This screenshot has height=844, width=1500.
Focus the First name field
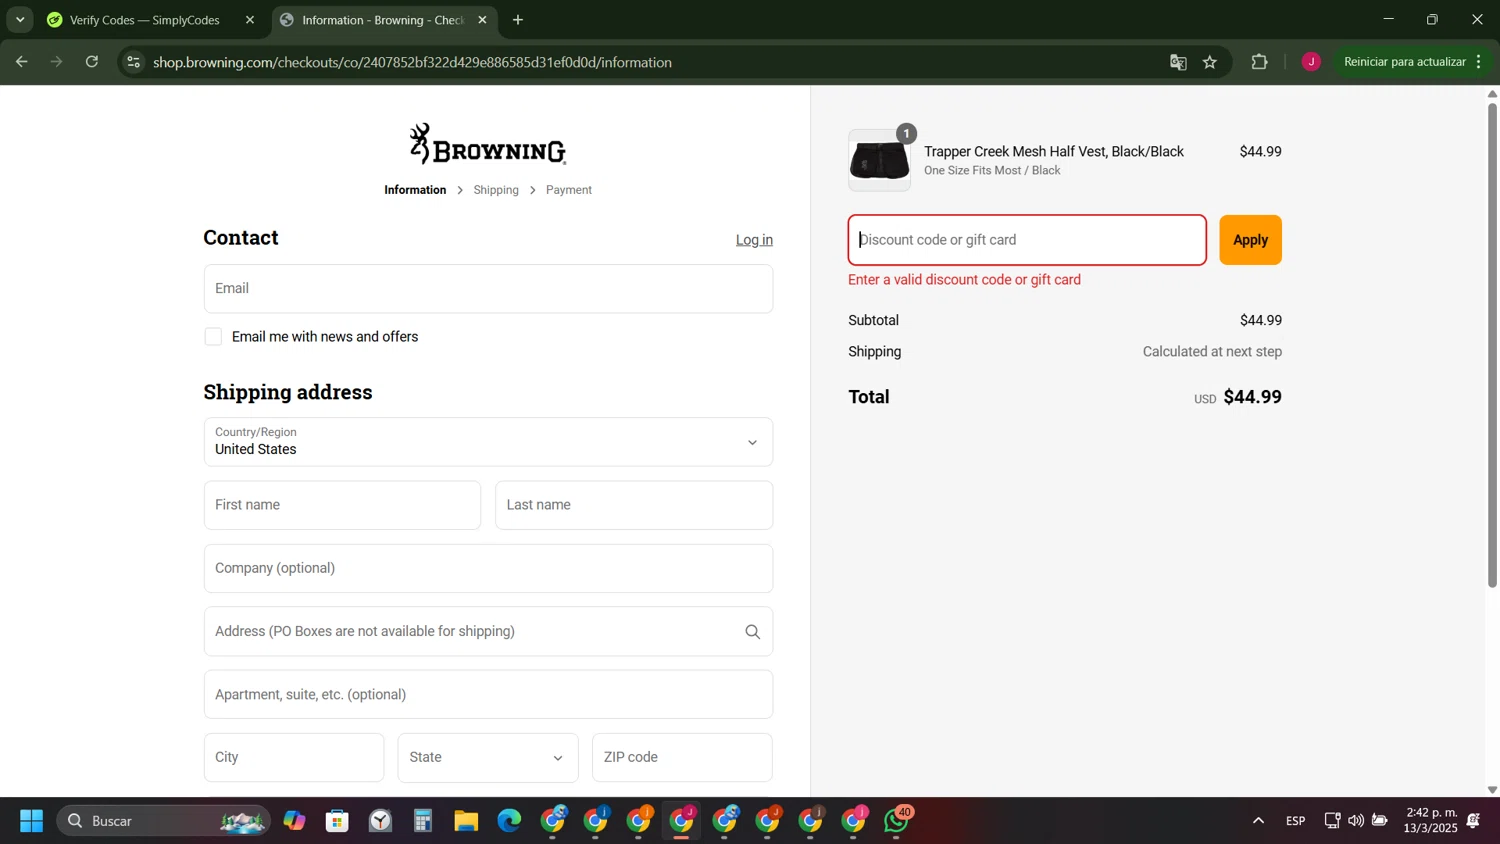click(342, 505)
